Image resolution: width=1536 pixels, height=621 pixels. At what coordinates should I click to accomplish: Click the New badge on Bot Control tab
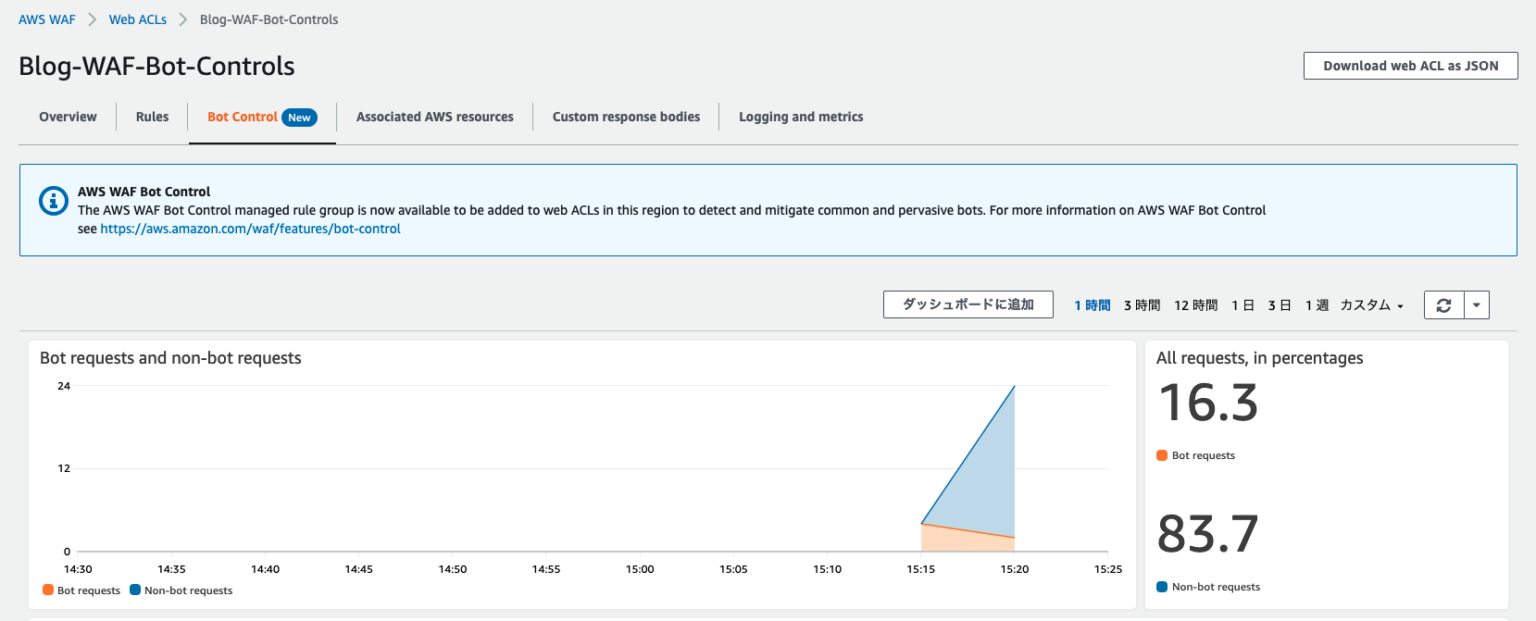click(300, 116)
